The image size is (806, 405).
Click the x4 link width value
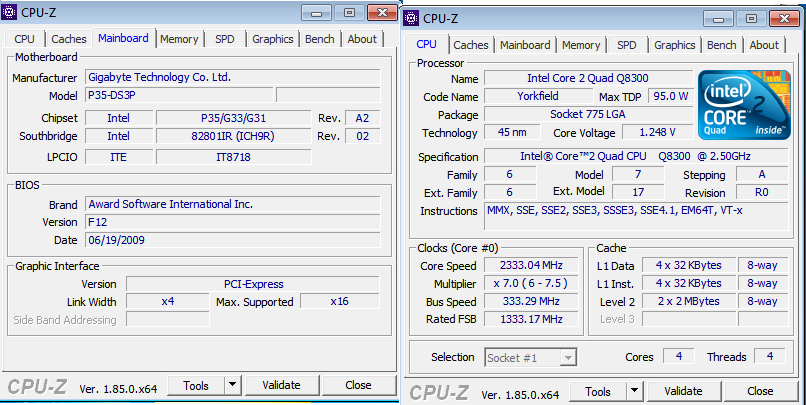pyautogui.click(x=168, y=302)
